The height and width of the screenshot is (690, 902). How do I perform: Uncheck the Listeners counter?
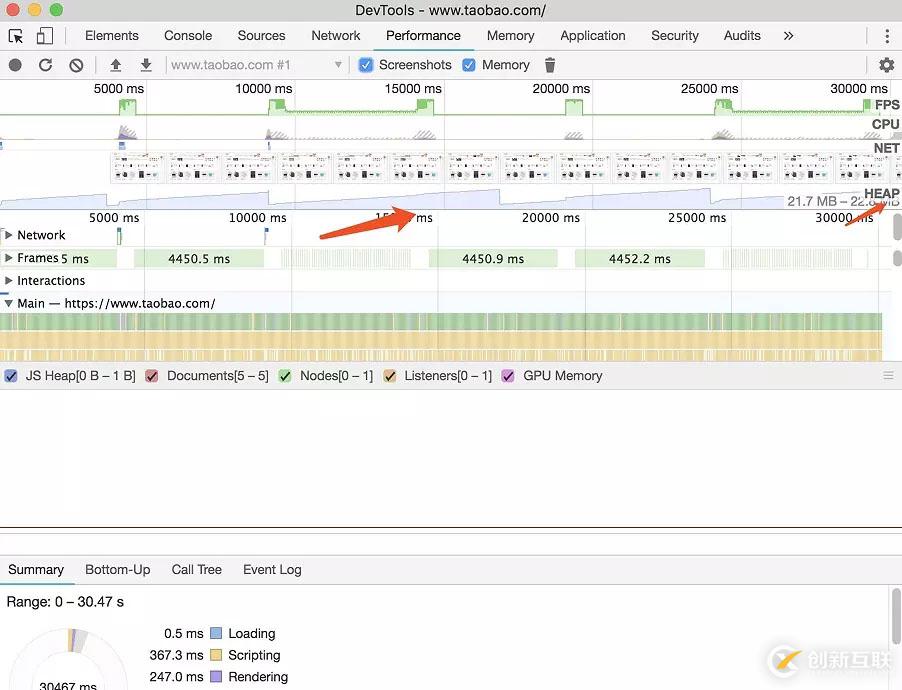[x=389, y=376]
